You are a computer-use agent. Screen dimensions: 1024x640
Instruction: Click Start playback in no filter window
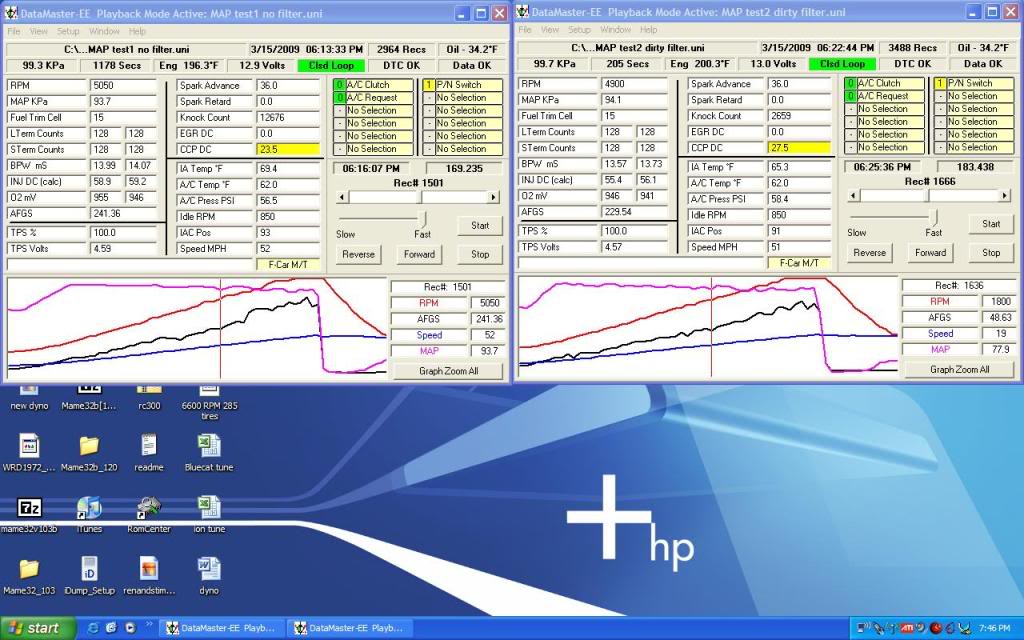click(x=480, y=225)
